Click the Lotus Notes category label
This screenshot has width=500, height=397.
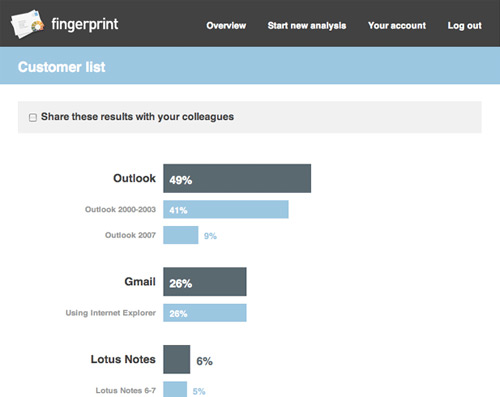coord(123,359)
